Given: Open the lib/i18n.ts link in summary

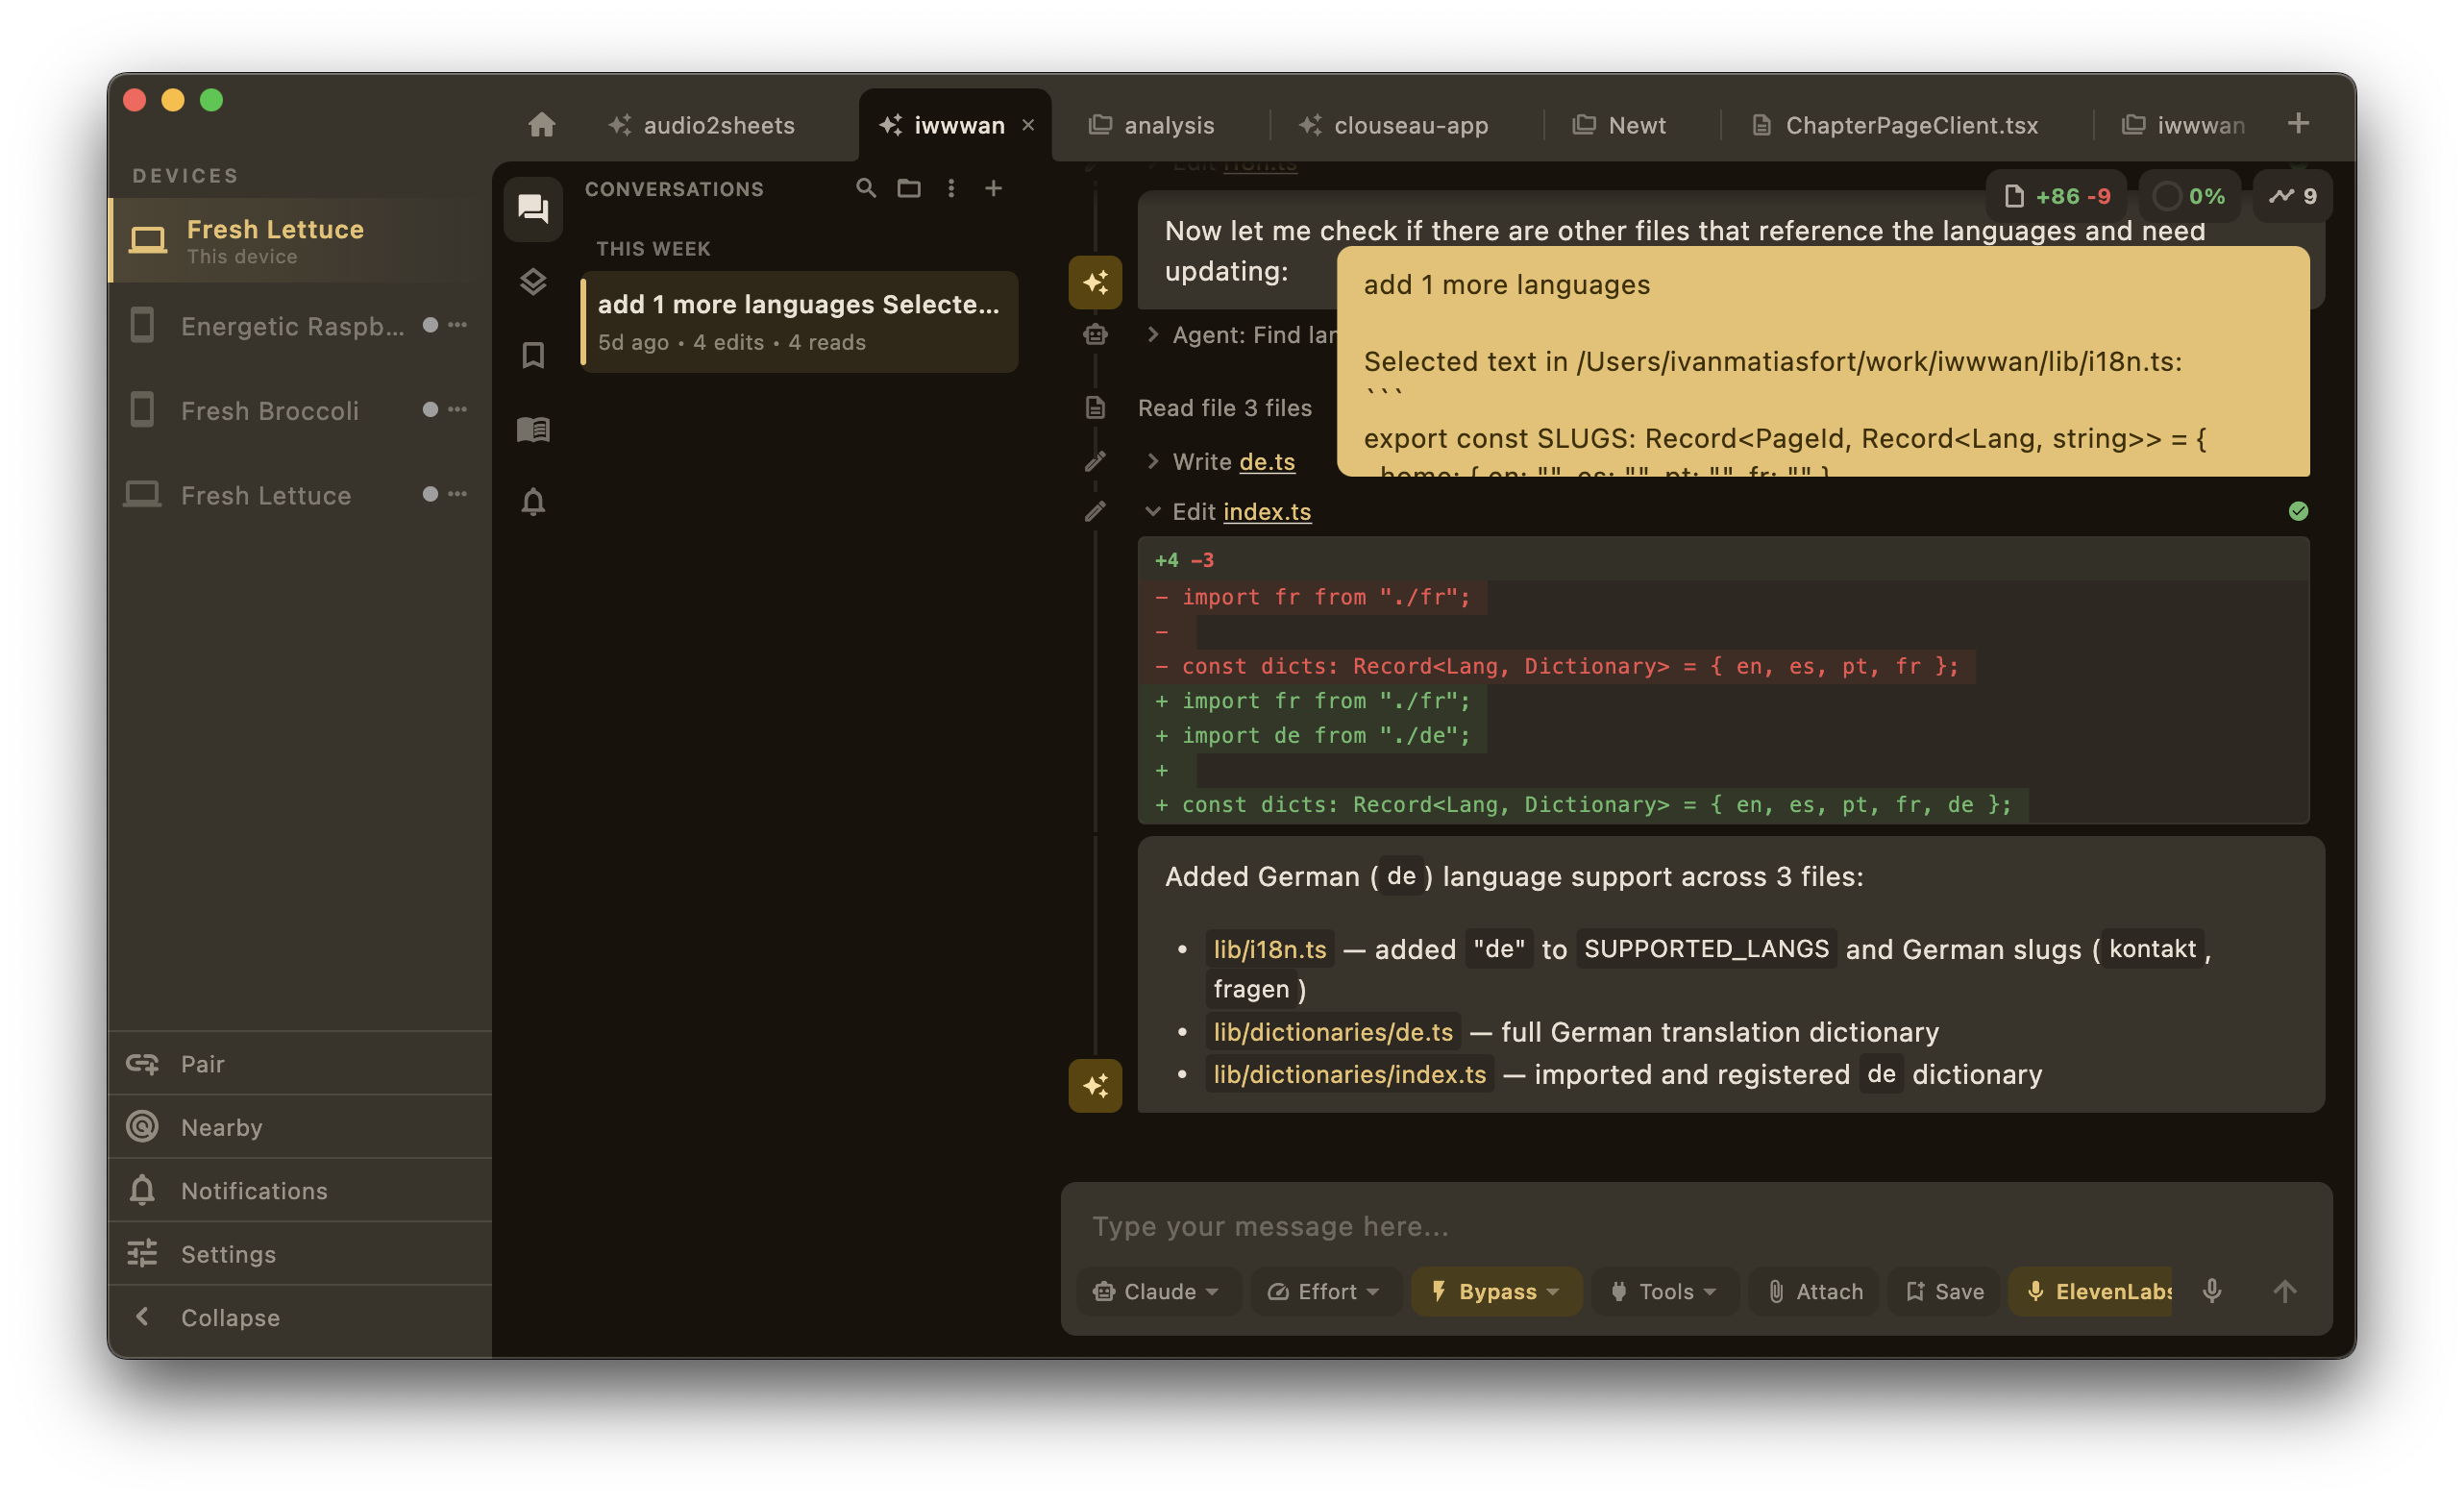Looking at the screenshot, I should pos(1270,948).
